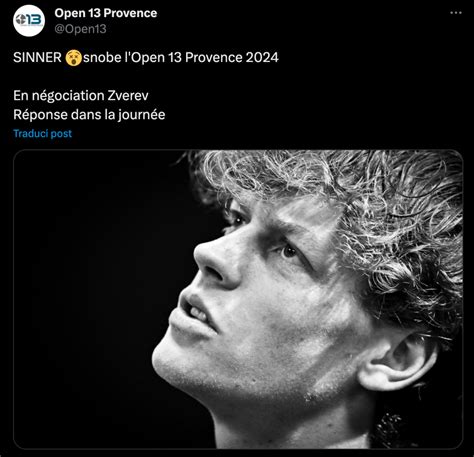Click the 'Open 13 Provence' display name
The width and height of the screenshot is (474, 457).
(106, 13)
